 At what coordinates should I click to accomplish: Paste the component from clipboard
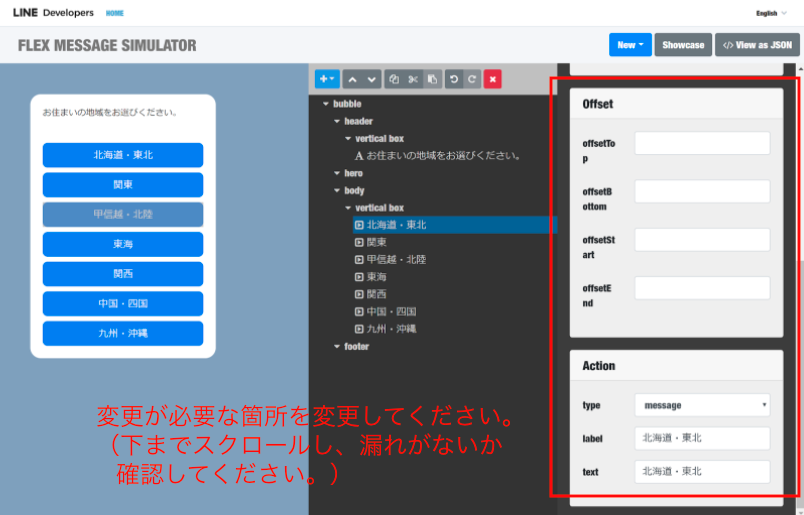(x=432, y=79)
